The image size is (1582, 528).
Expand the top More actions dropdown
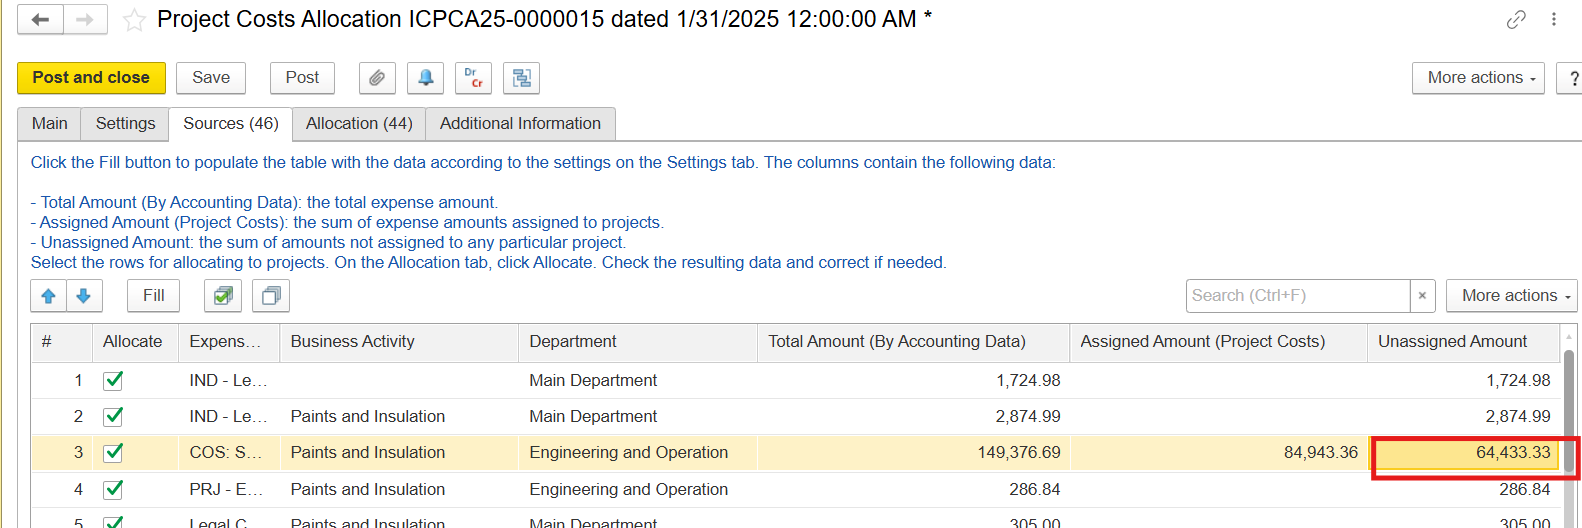[1478, 78]
